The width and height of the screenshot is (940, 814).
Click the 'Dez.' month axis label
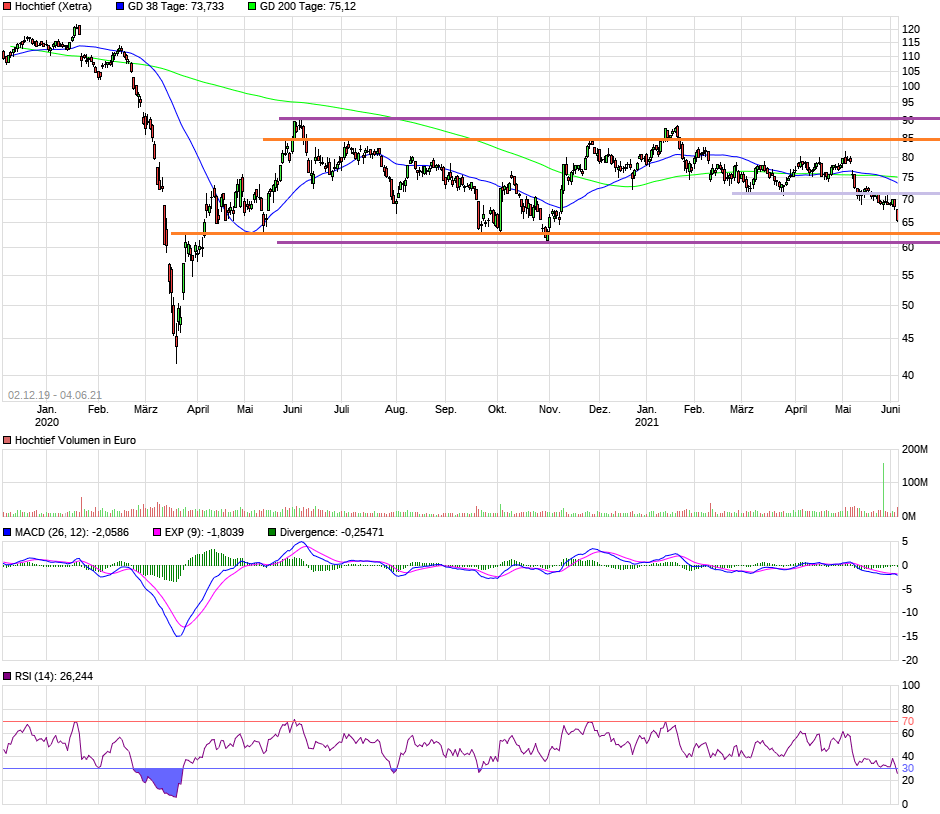tap(599, 409)
